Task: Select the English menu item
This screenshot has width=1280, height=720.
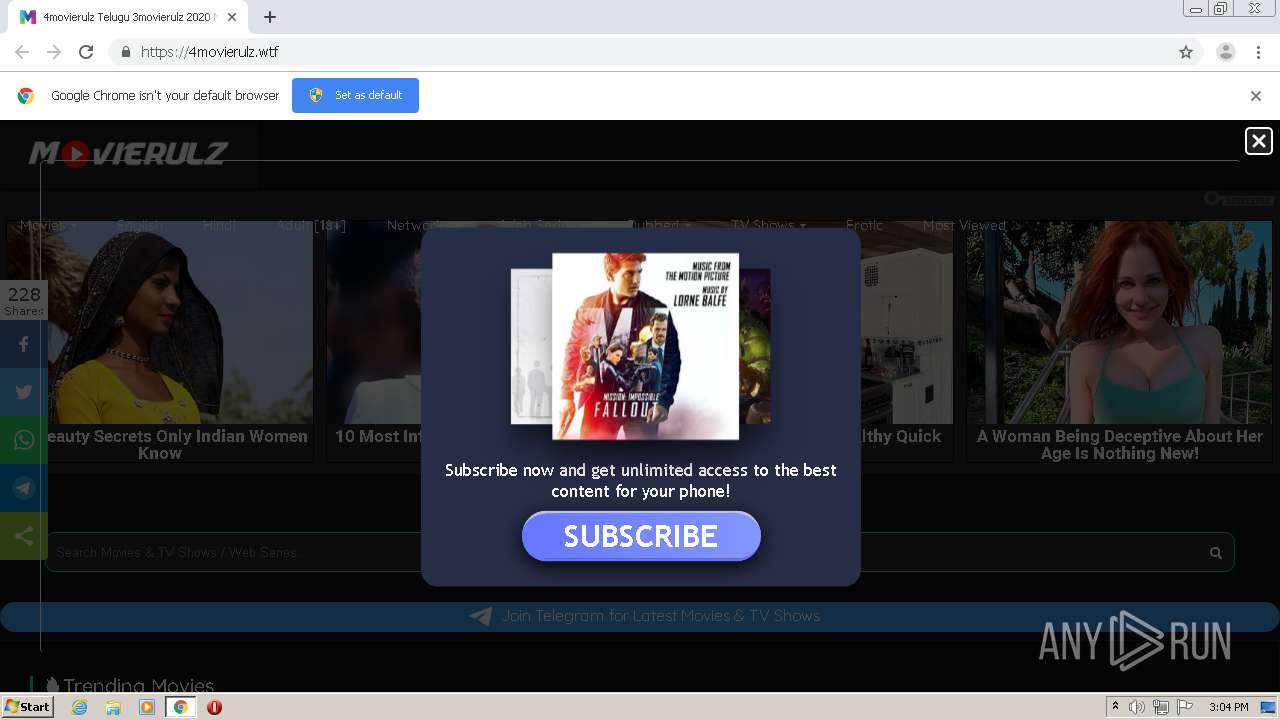Action: [x=141, y=225]
